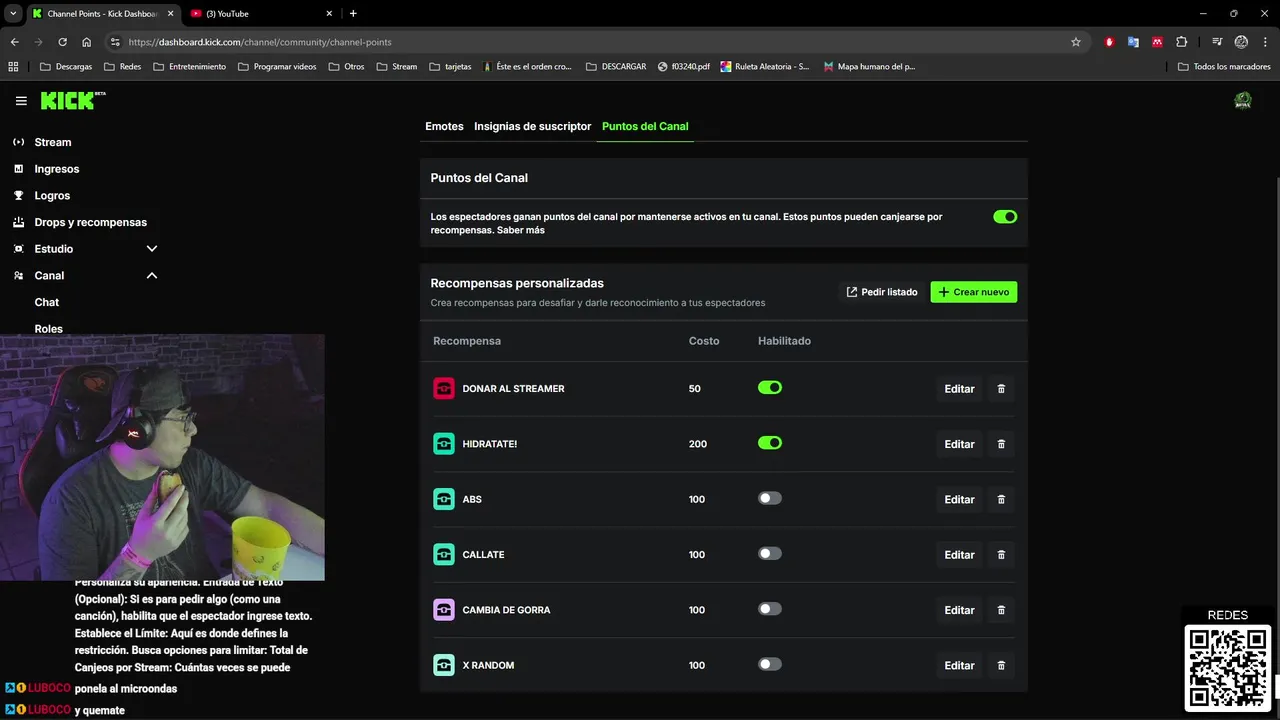Switch to the Emotes tab
1280x720 pixels.
point(444,127)
